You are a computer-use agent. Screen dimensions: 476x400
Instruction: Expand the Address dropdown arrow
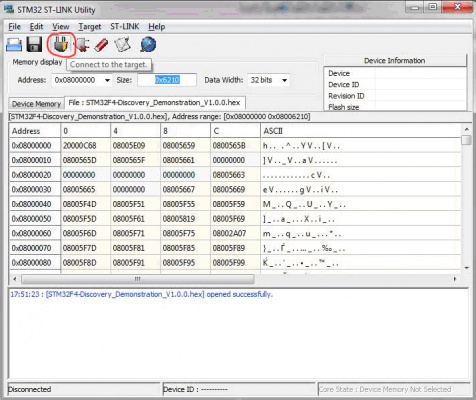(x=107, y=80)
